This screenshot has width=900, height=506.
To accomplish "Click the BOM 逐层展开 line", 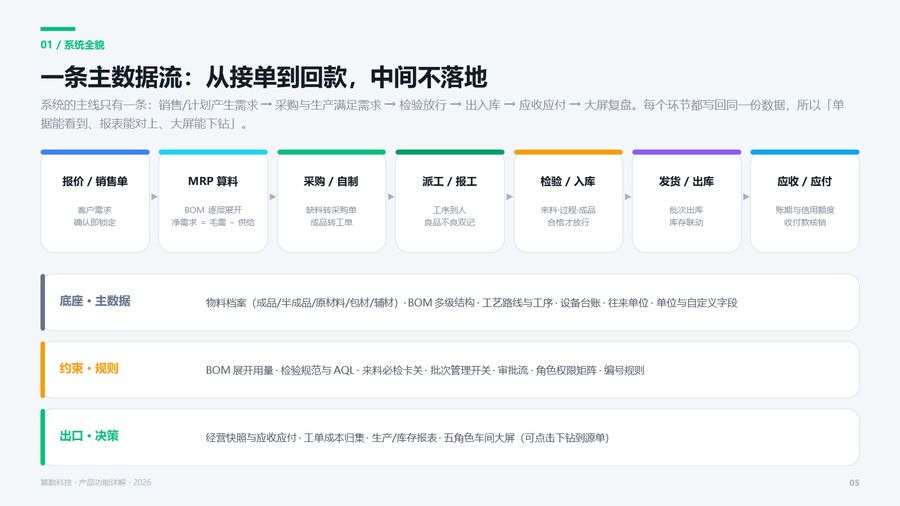I will click(x=213, y=210).
